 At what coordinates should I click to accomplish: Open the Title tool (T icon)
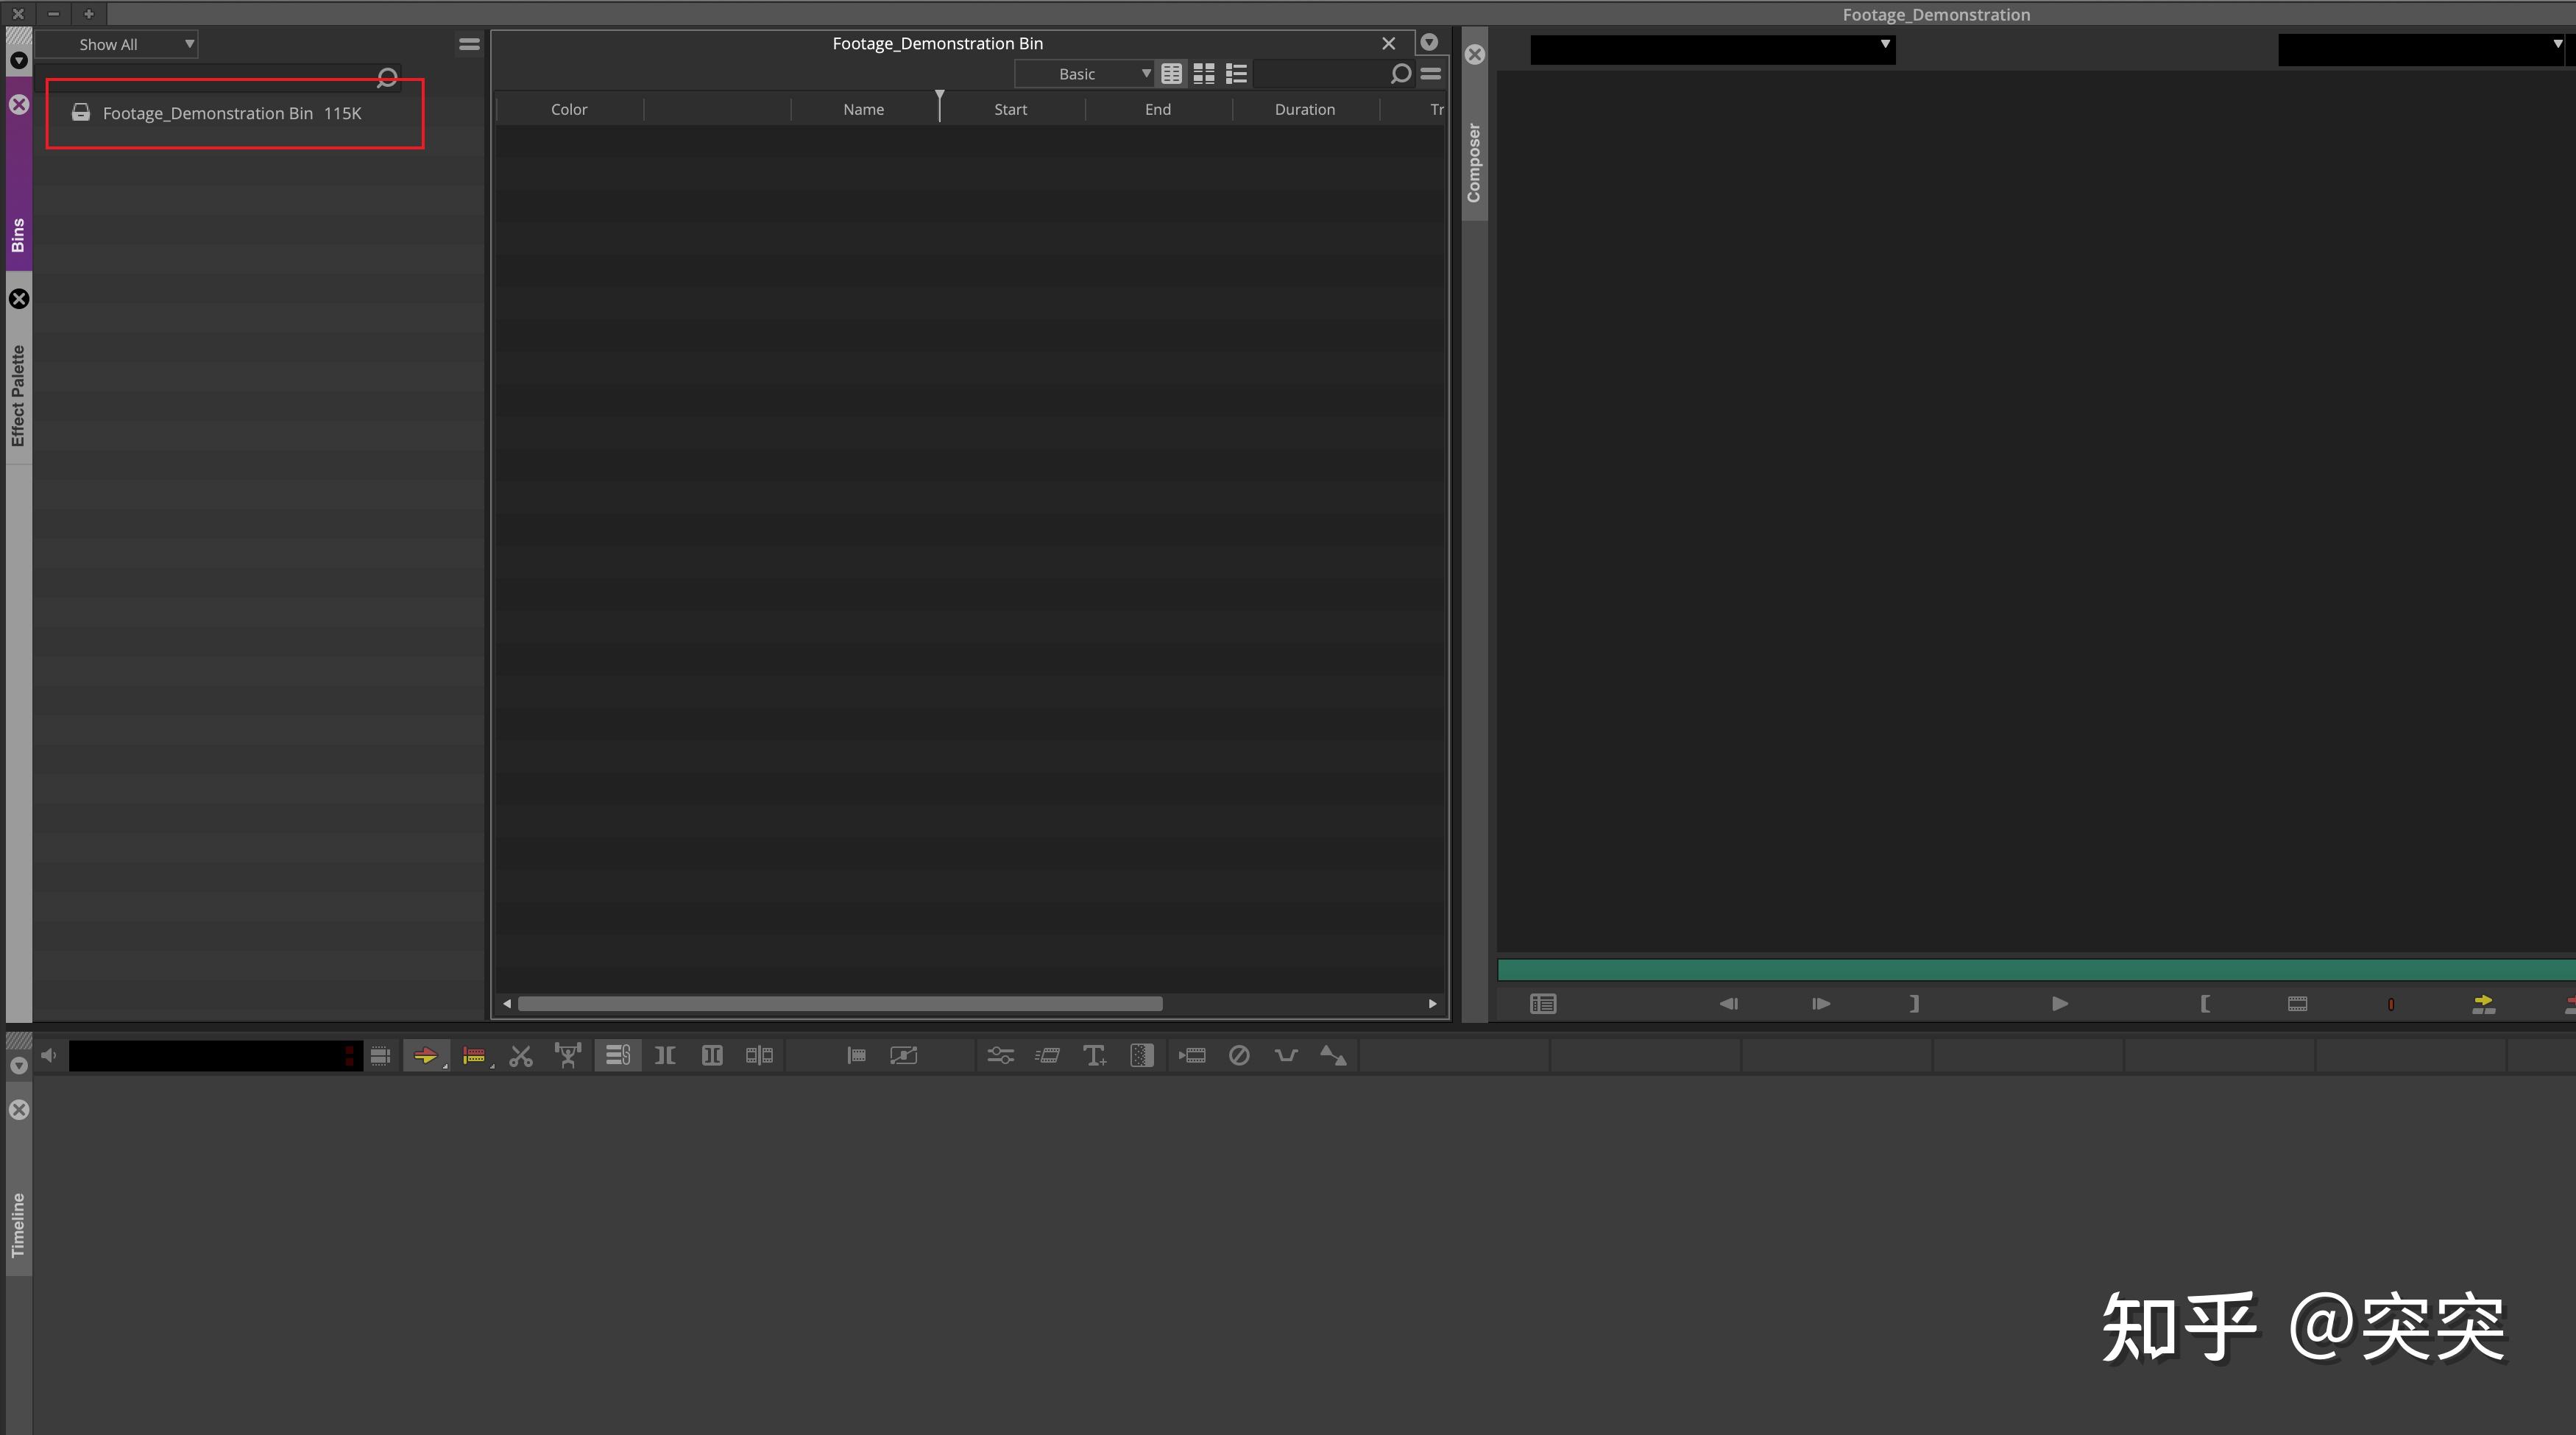(1094, 1055)
